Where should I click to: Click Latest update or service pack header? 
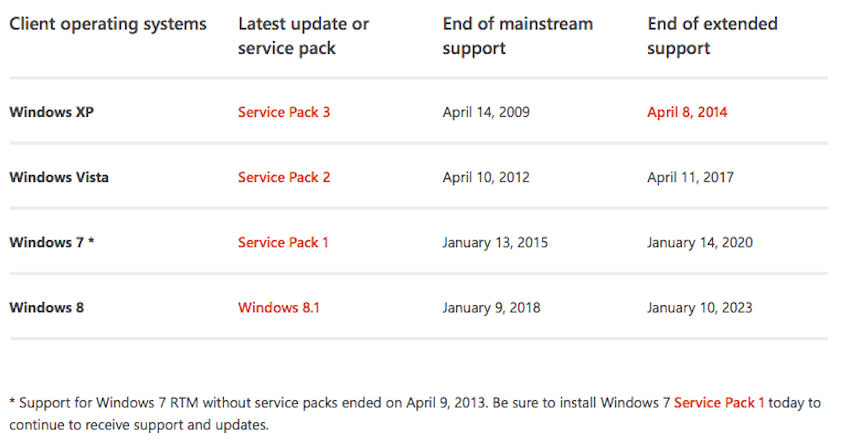click(304, 36)
